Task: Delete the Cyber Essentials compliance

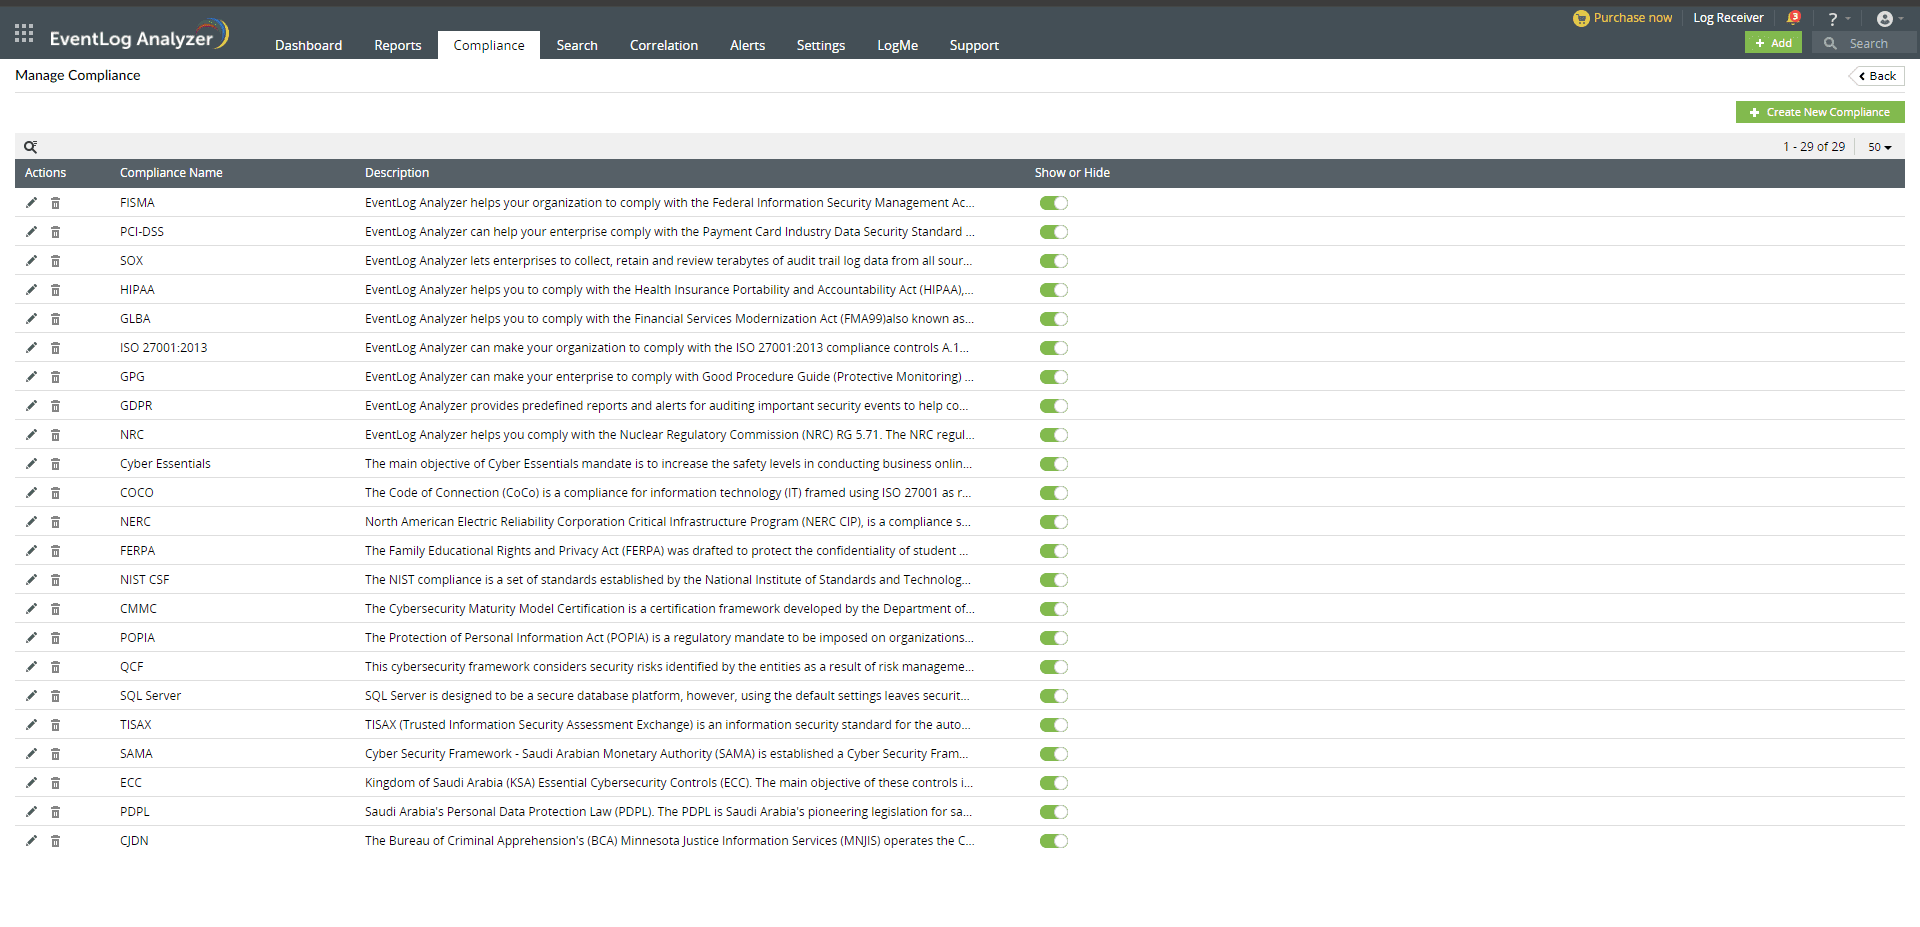Action: 55,464
